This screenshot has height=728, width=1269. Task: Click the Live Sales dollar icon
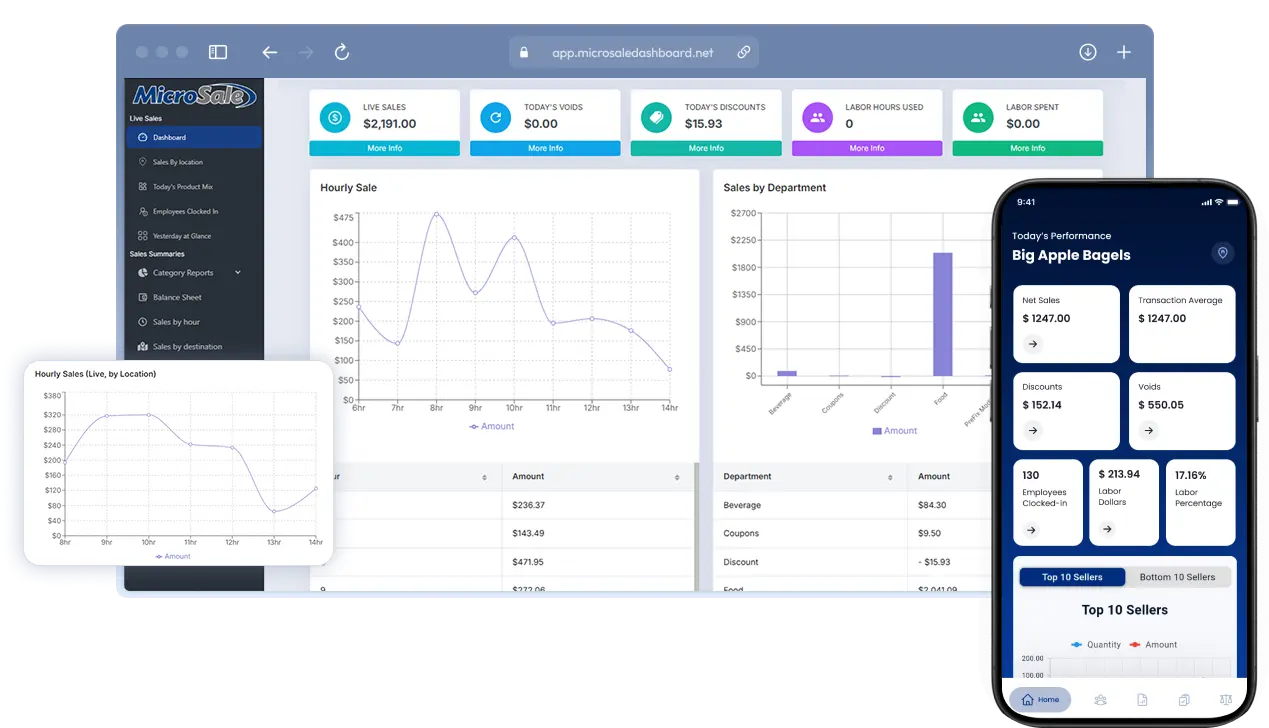pos(335,117)
